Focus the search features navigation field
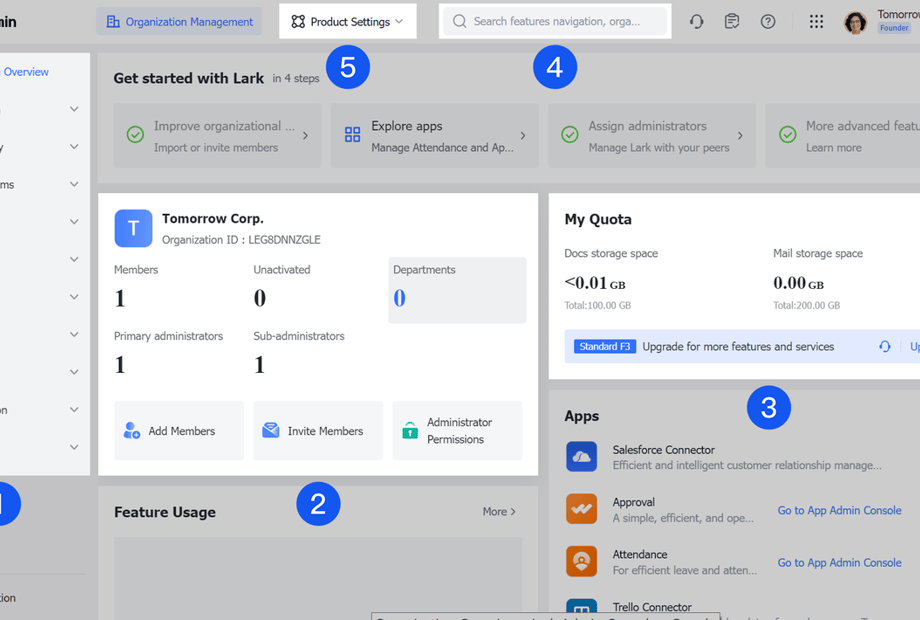This screenshot has width=920, height=620. (555, 22)
